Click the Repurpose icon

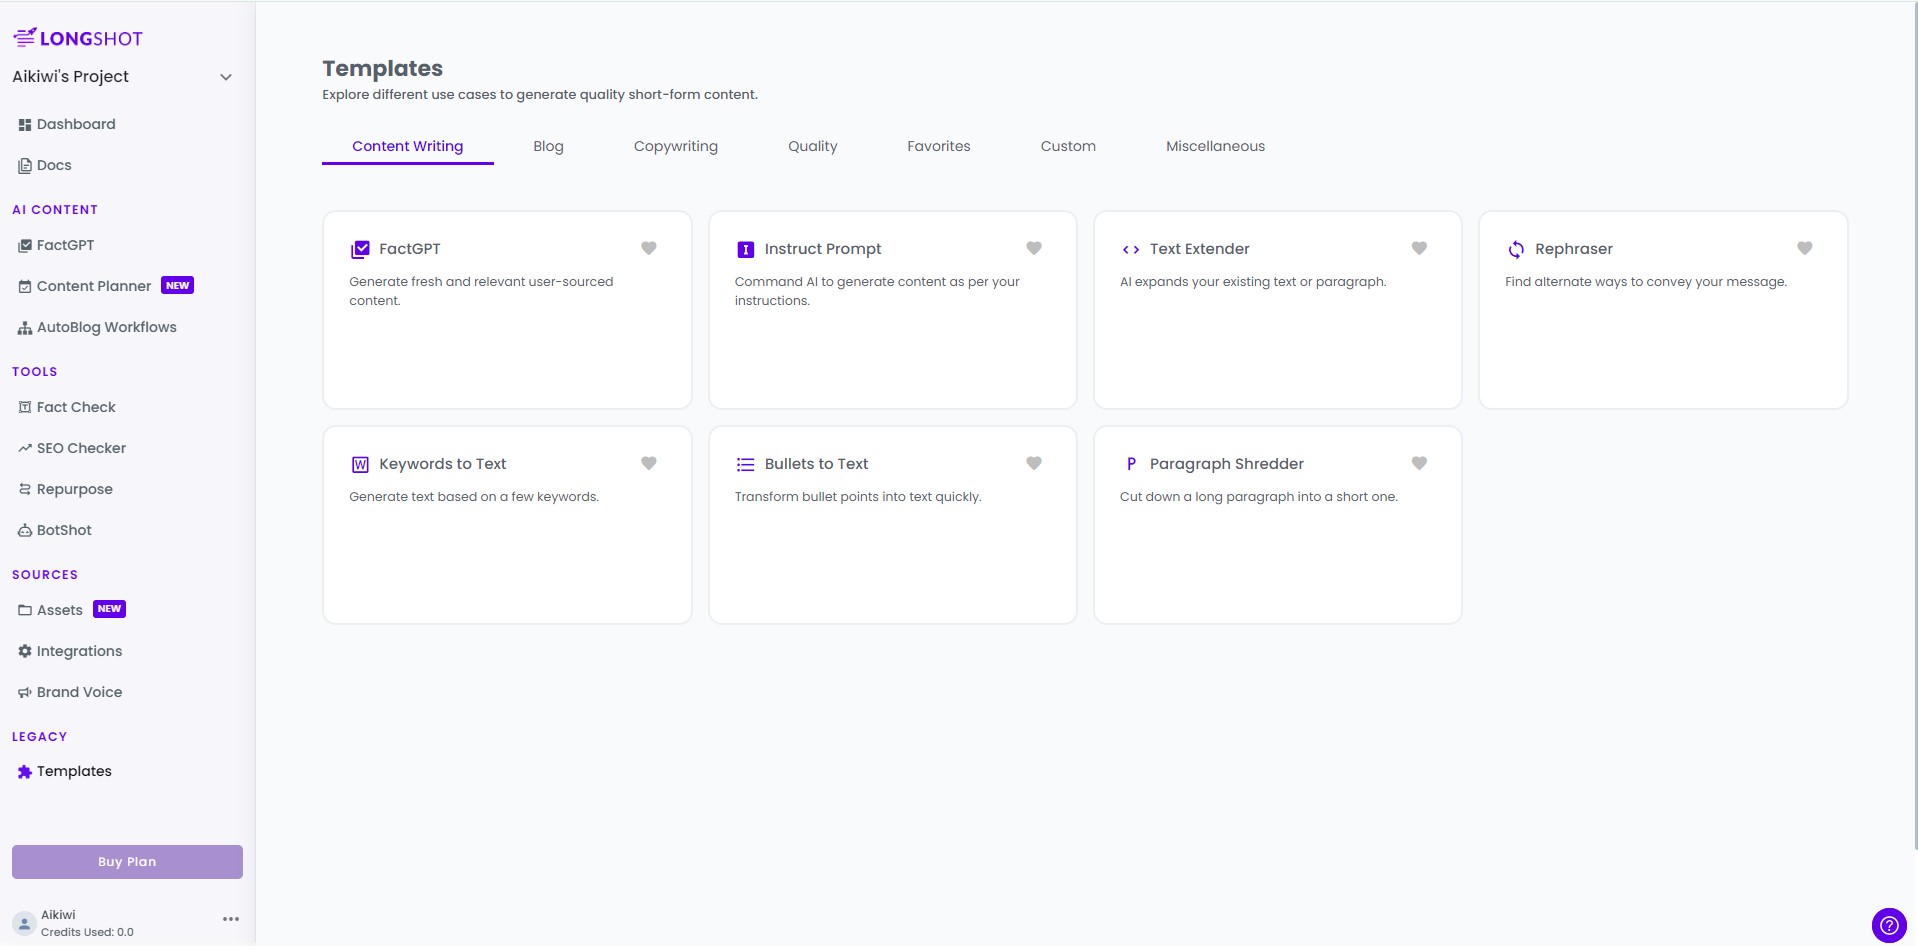pos(25,490)
